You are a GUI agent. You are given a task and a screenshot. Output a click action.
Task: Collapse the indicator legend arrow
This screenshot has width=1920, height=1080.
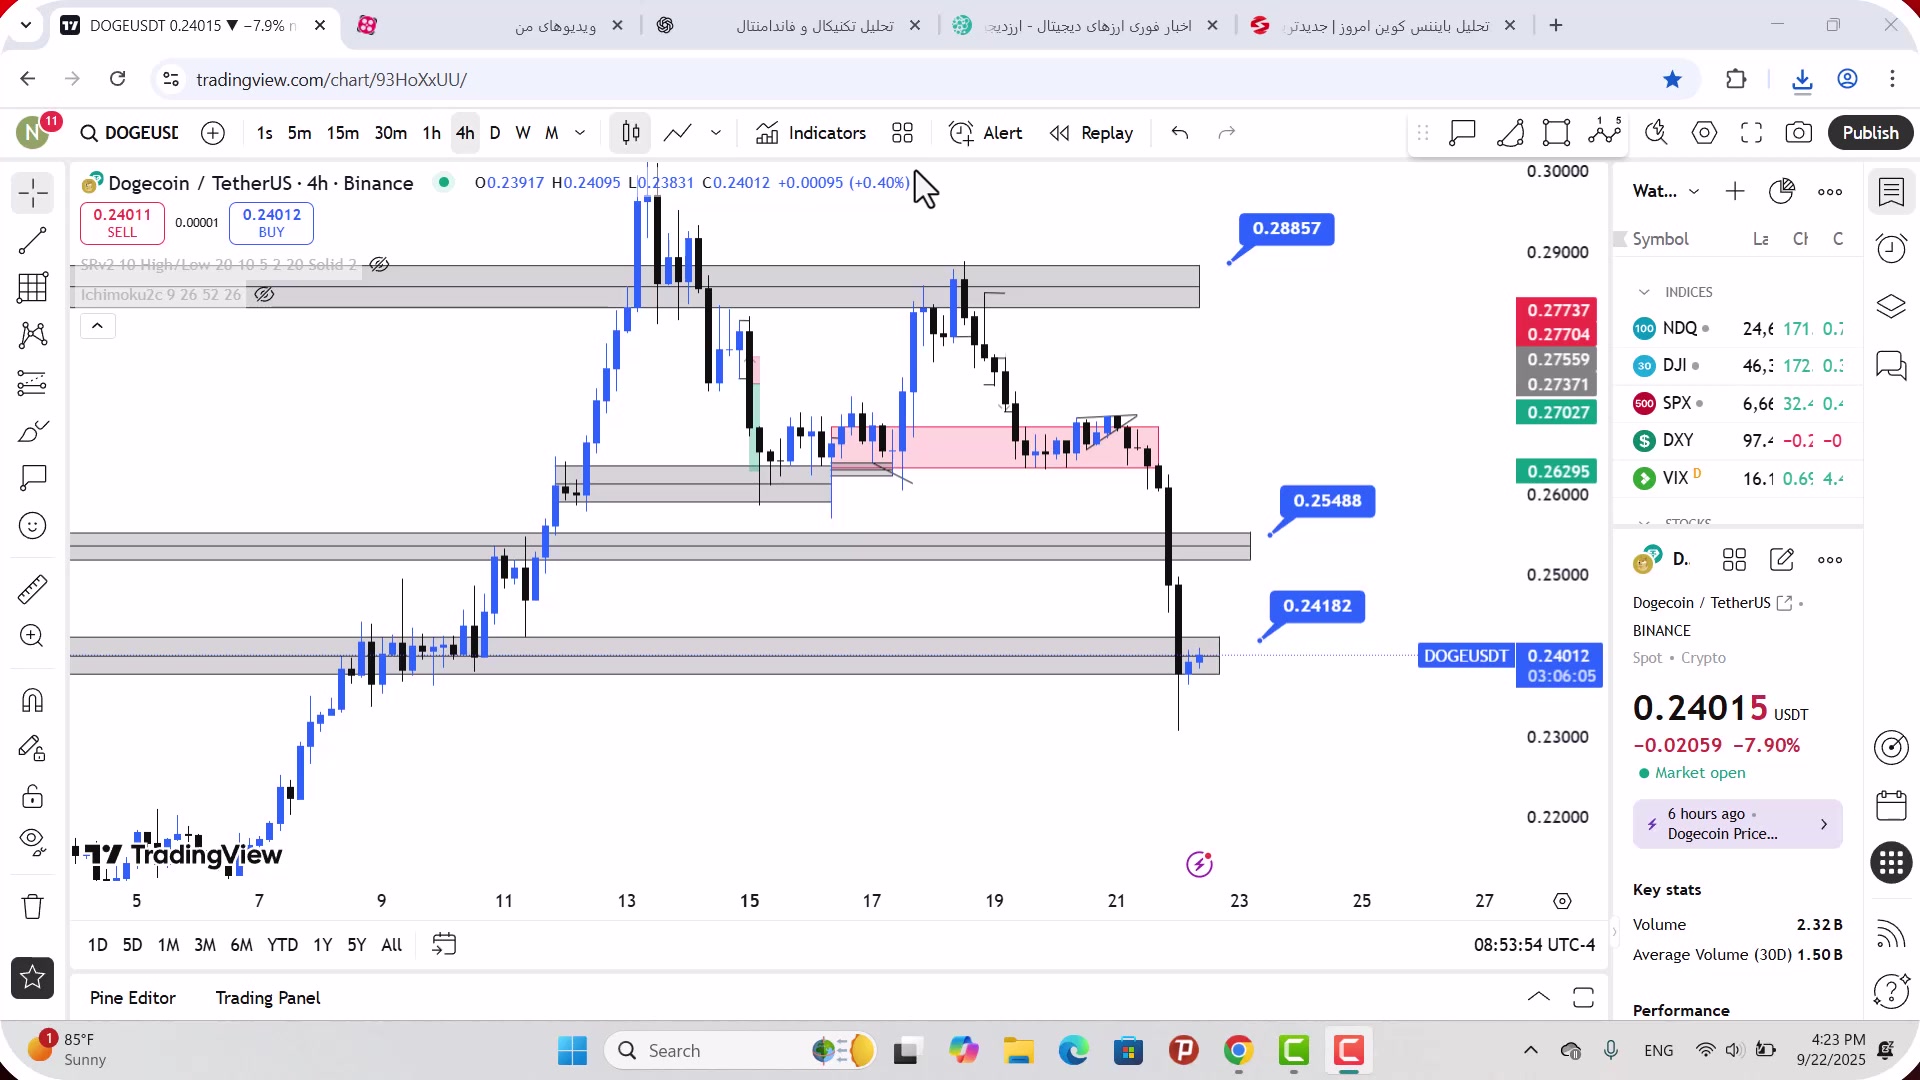coord(97,326)
